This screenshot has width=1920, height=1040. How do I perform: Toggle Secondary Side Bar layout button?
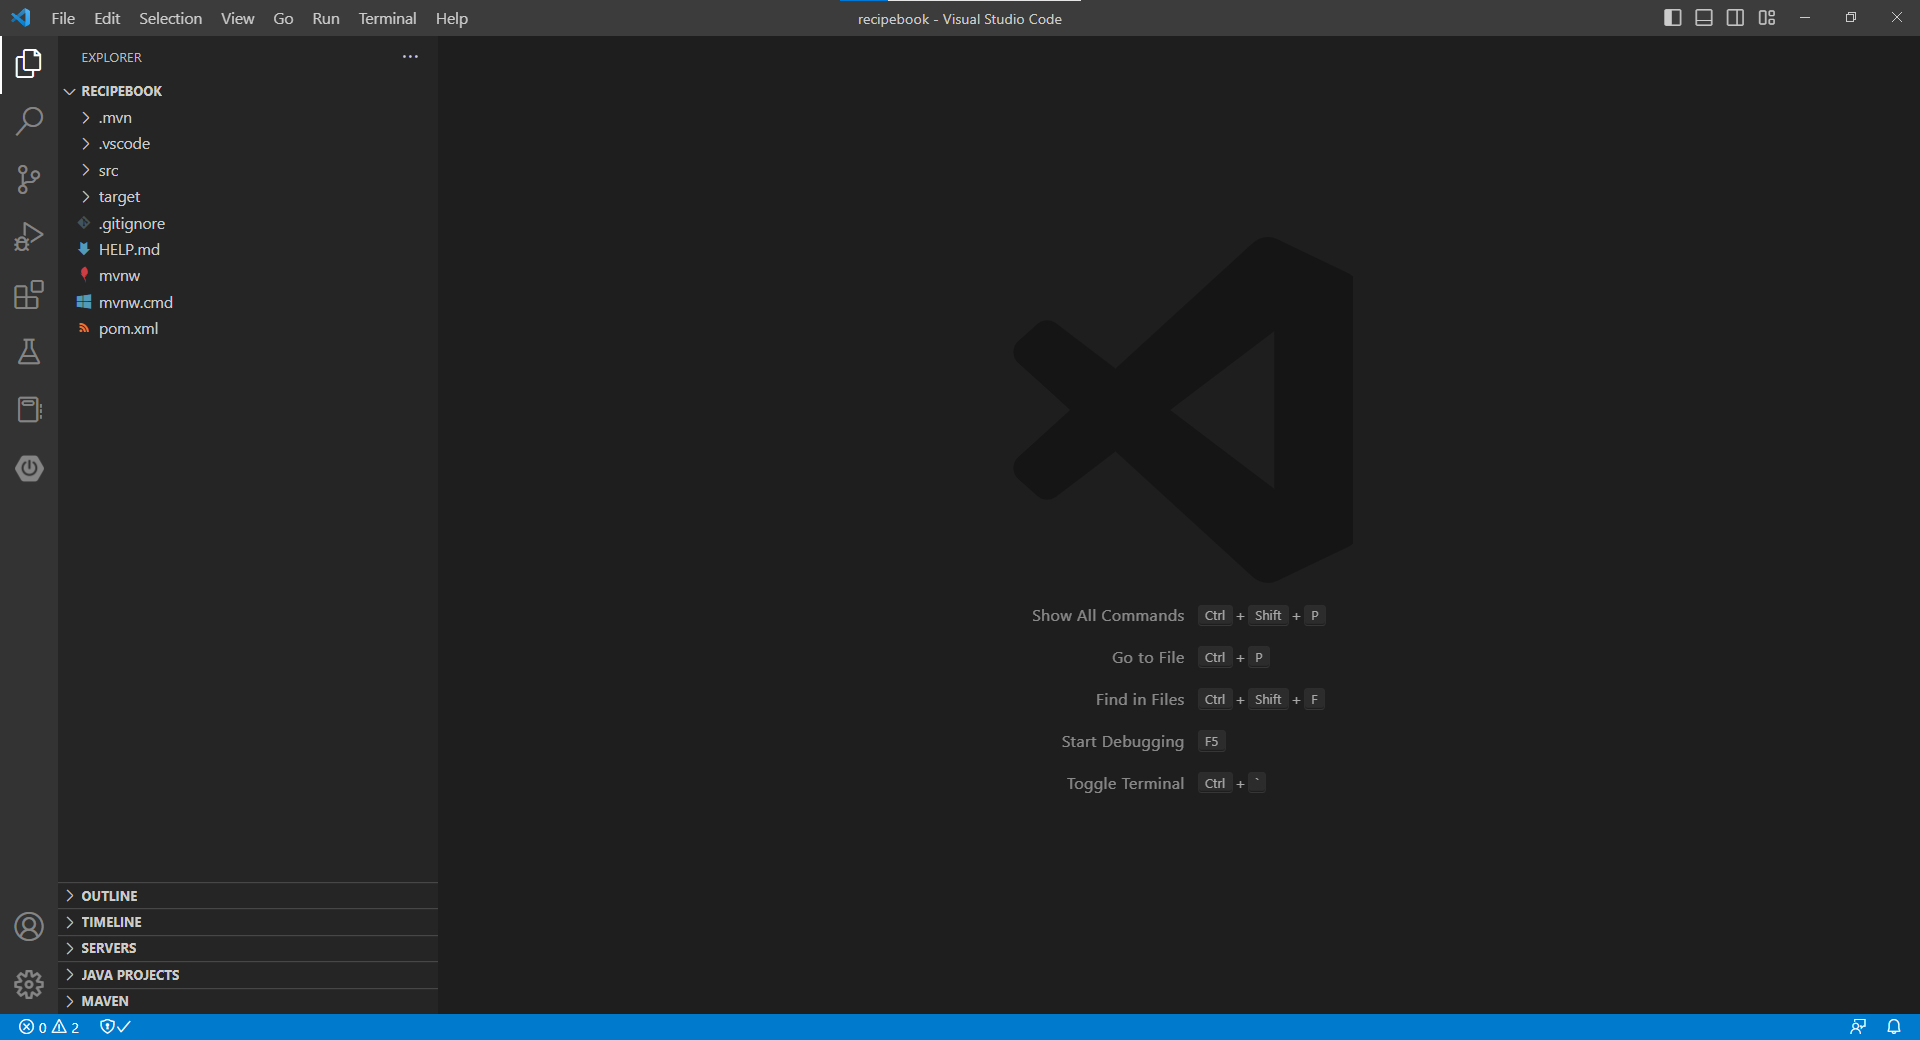coord(1735,18)
